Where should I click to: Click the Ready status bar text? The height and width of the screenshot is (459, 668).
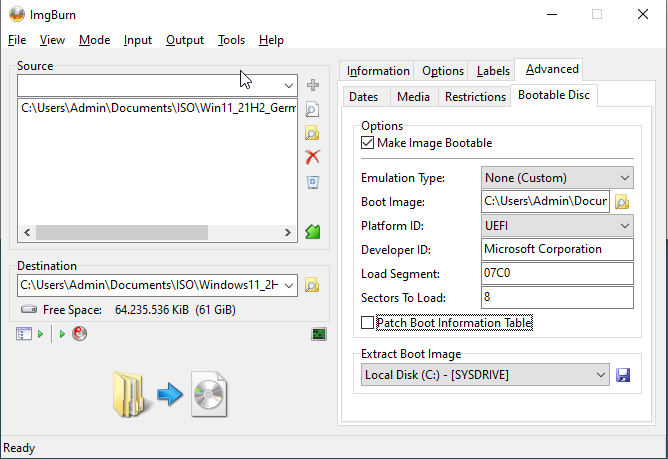point(19,448)
